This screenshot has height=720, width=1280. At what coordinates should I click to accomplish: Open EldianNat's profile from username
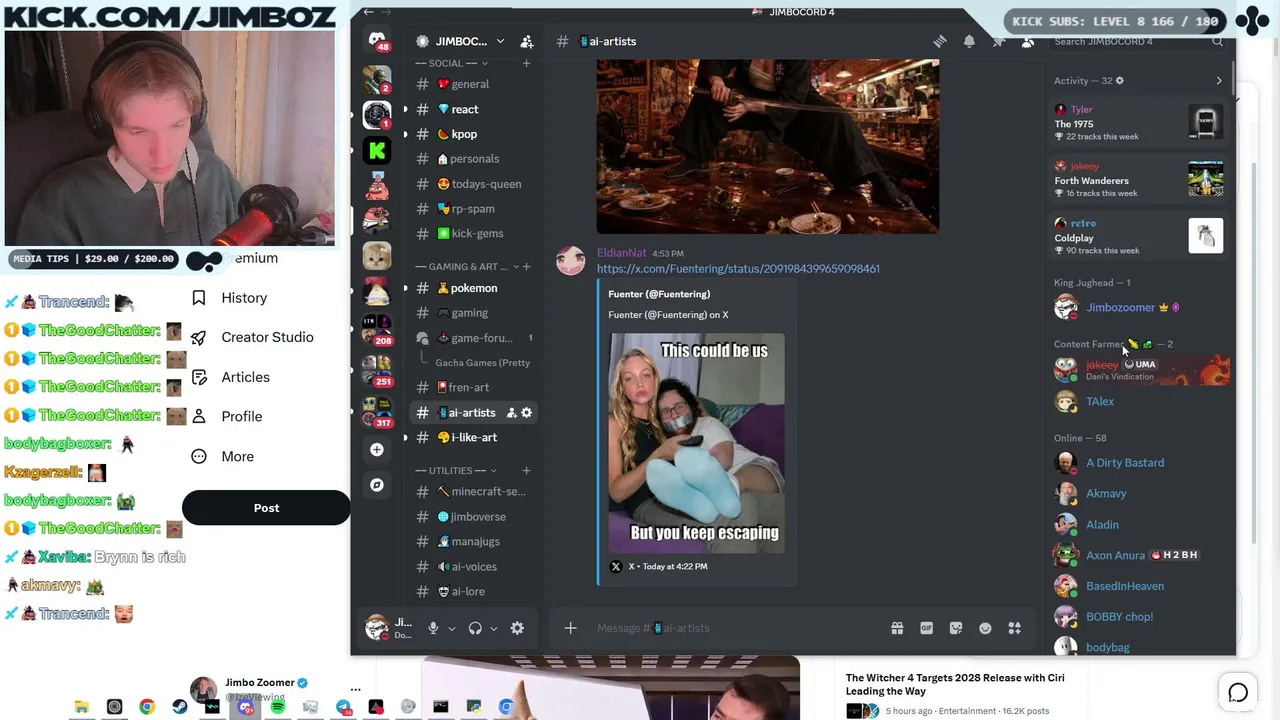(621, 253)
